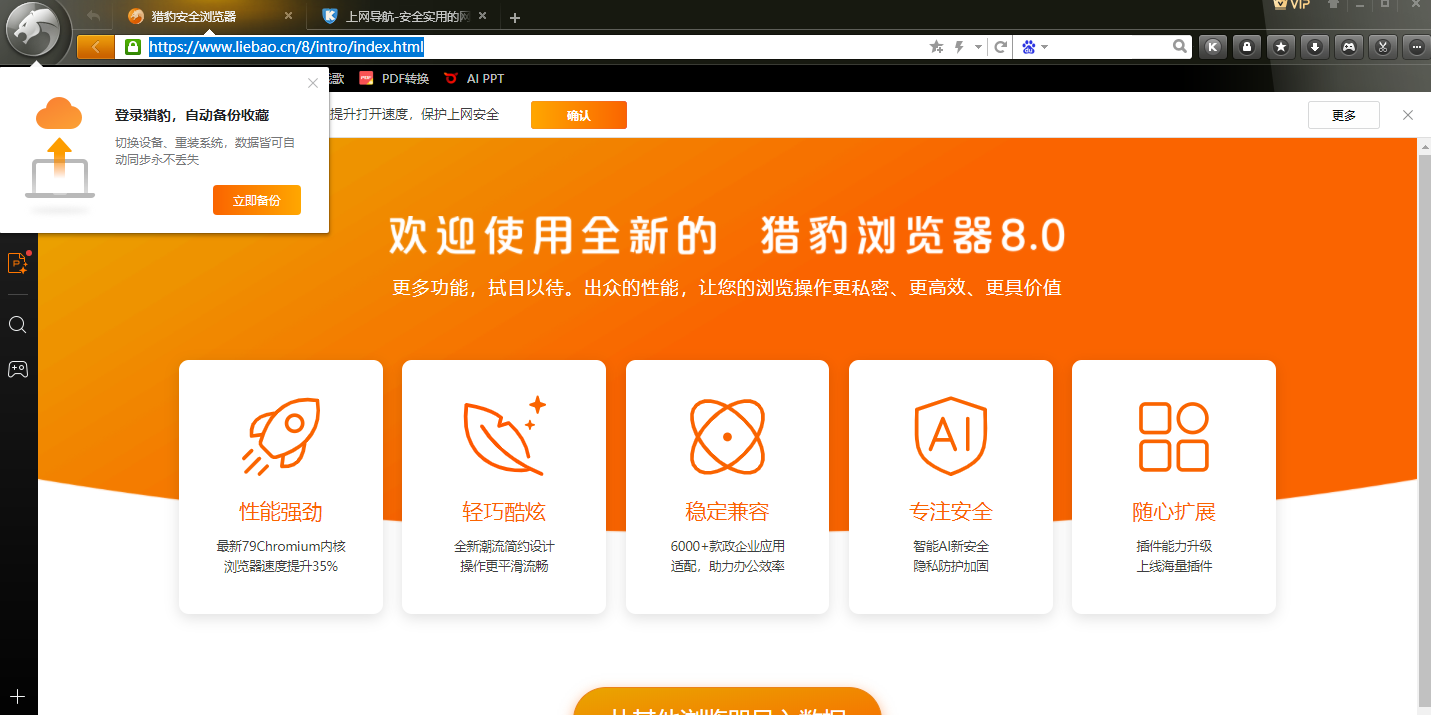Viewport: 1431px width, 715px height.
Task: Open the PDF转换 bookmark
Action: (x=394, y=78)
